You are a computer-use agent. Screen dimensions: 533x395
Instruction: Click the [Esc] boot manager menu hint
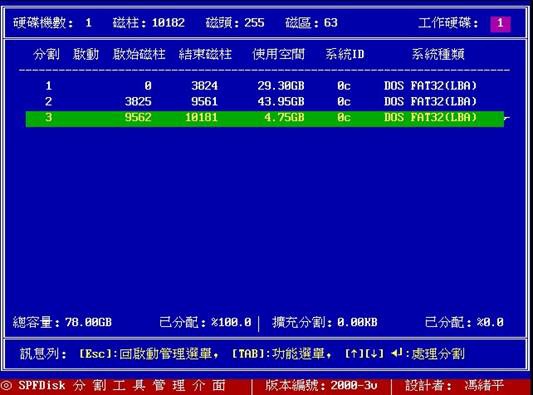click(149, 354)
